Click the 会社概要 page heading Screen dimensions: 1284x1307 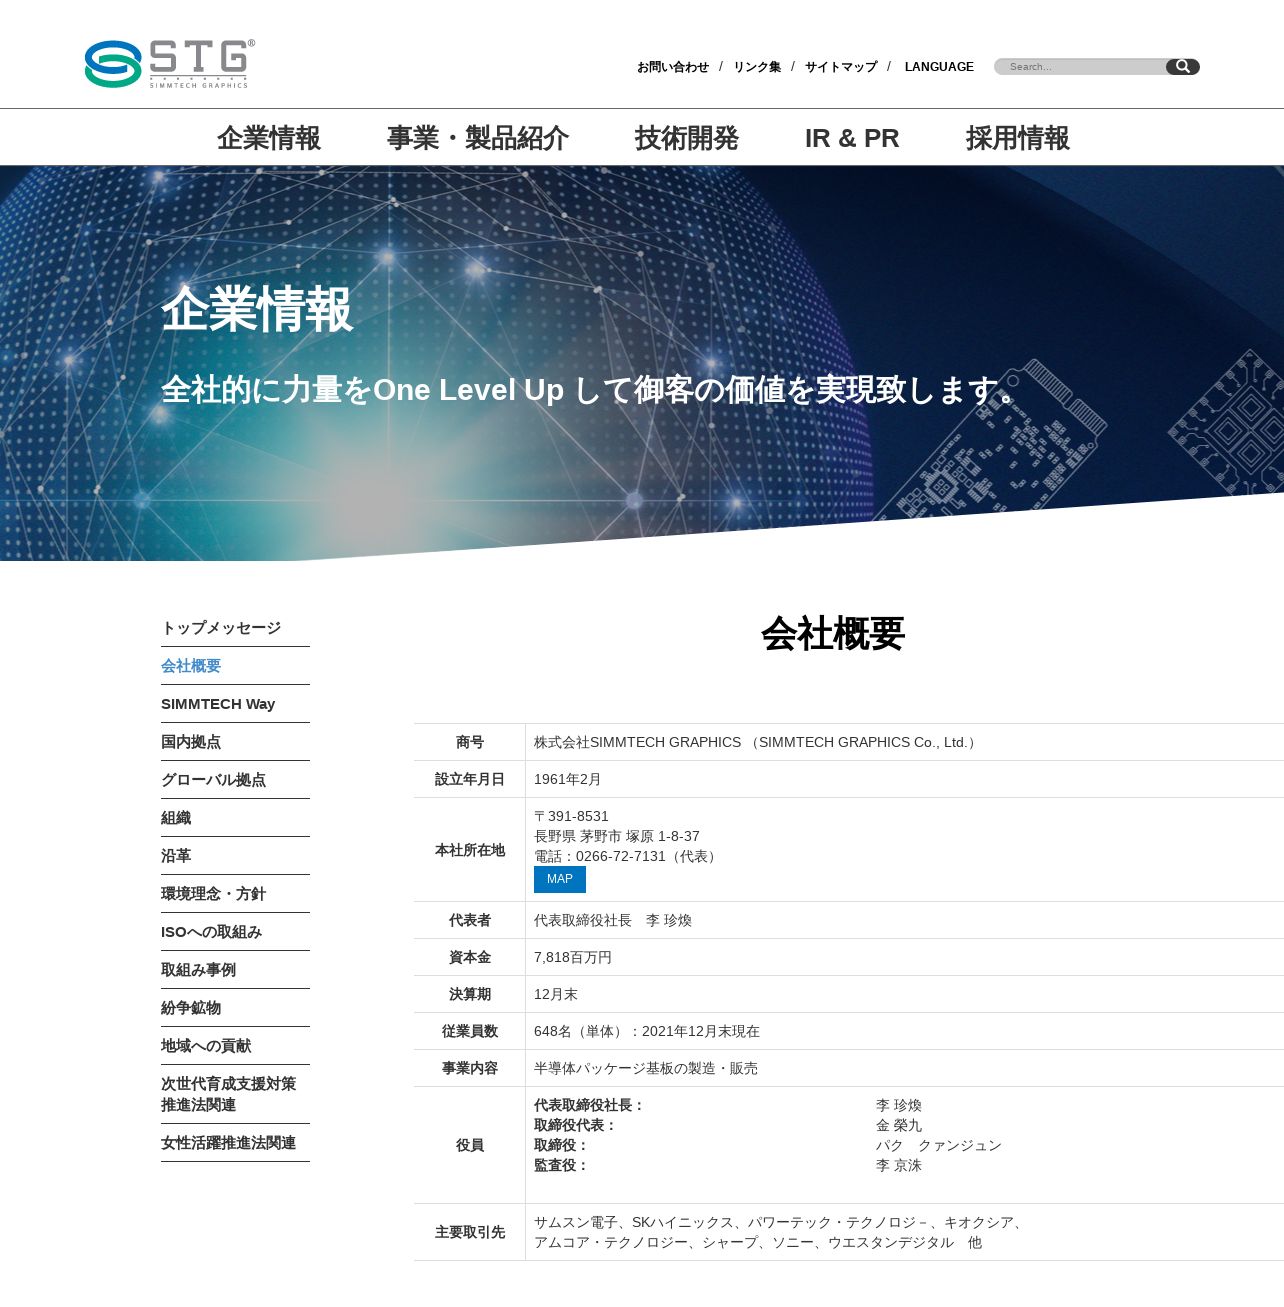833,634
